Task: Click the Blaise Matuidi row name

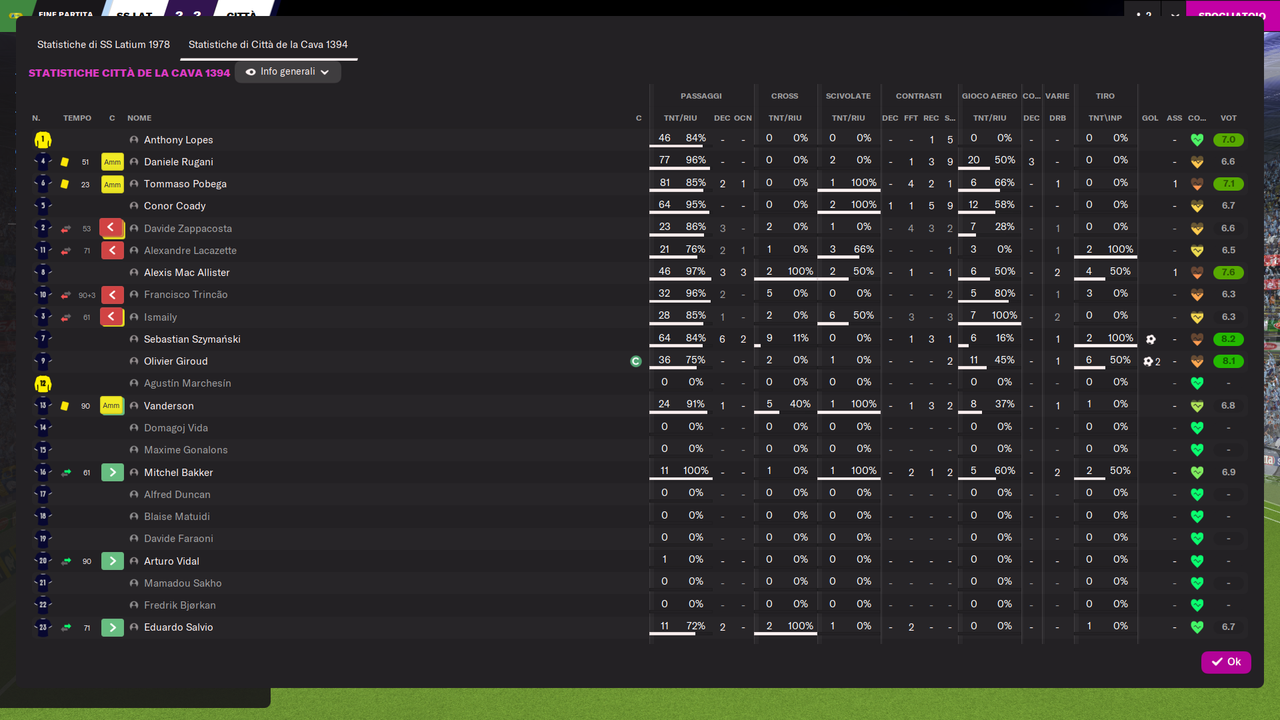Action: pos(177,517)
